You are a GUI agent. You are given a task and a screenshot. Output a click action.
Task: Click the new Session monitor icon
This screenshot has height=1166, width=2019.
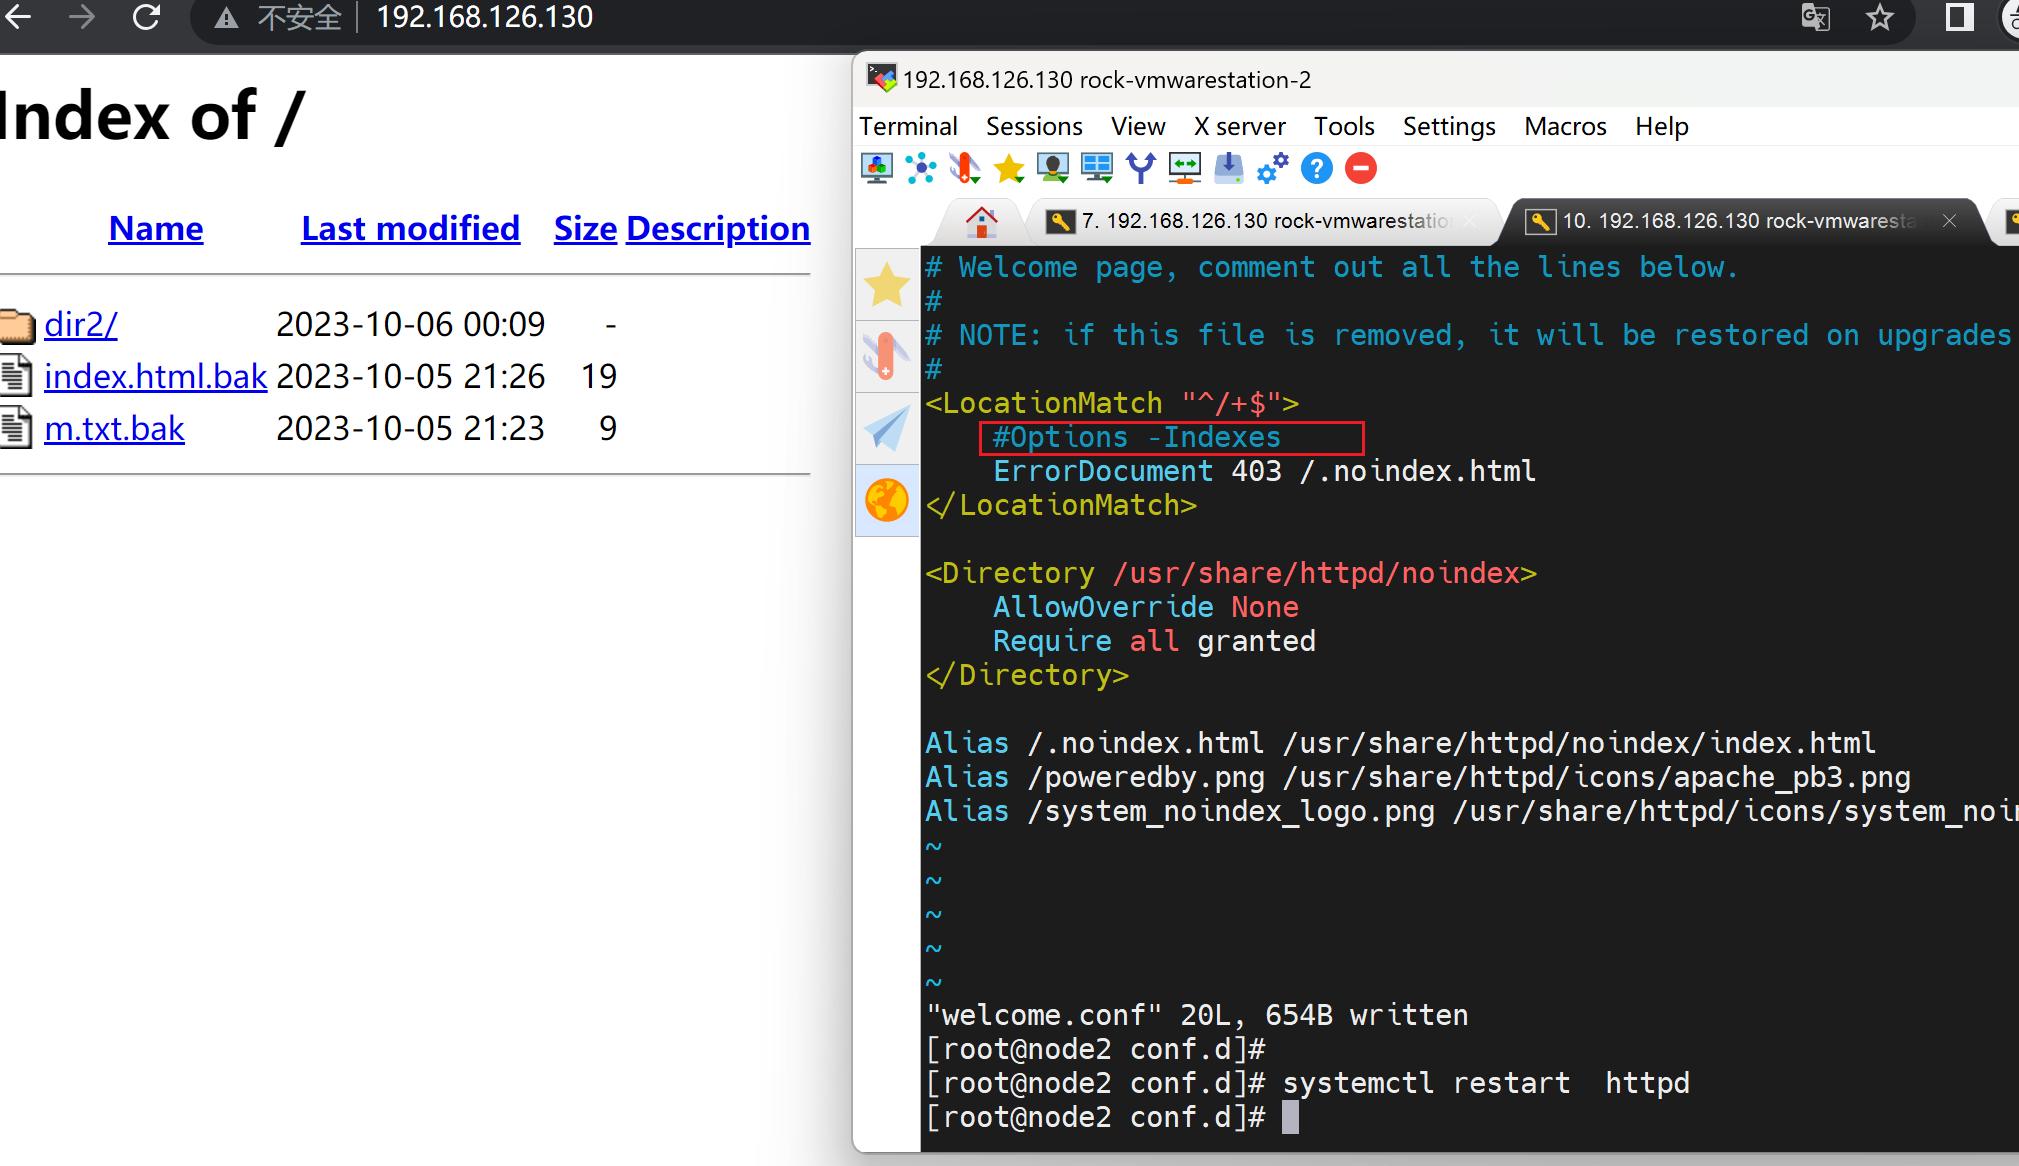point(877,168)
